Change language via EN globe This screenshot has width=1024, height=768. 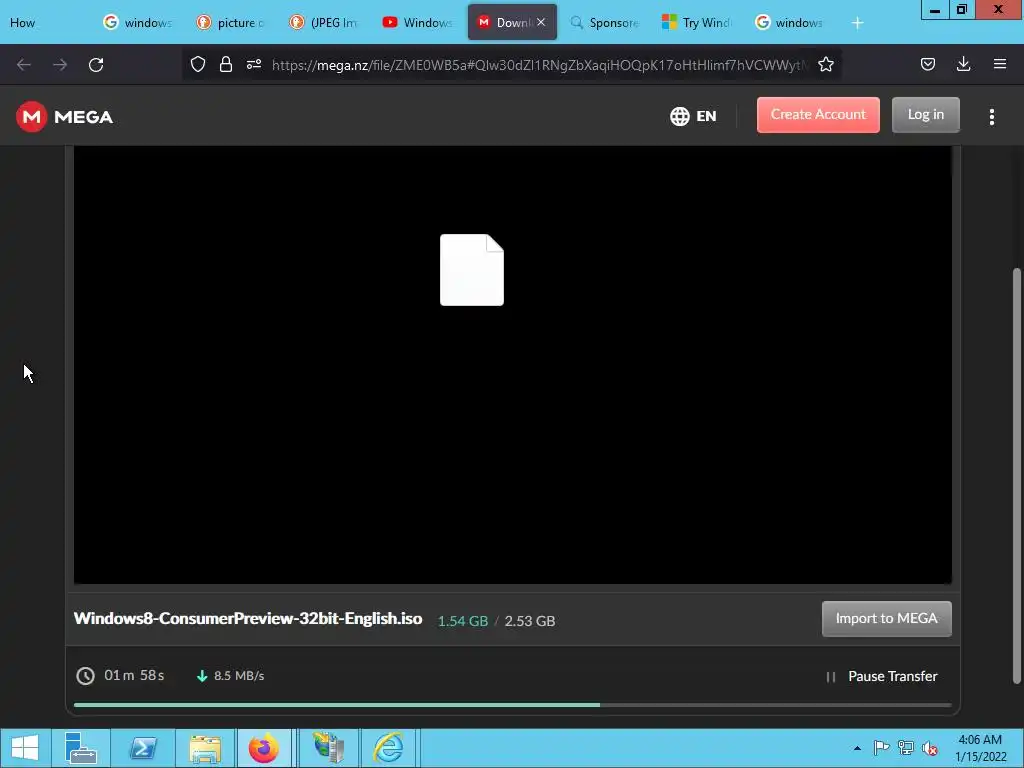pos(694,116)
